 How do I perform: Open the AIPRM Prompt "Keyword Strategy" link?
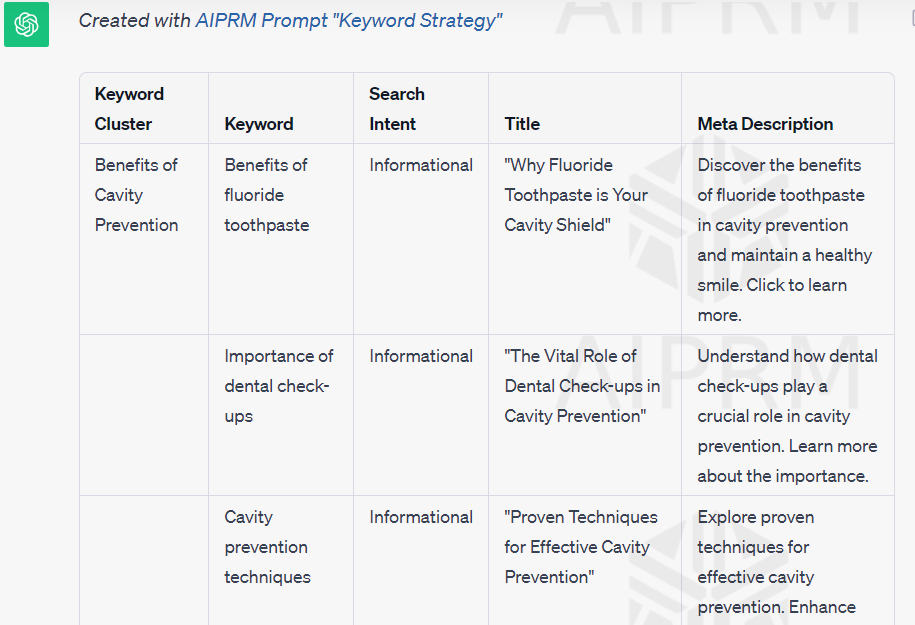pos(349,20)
